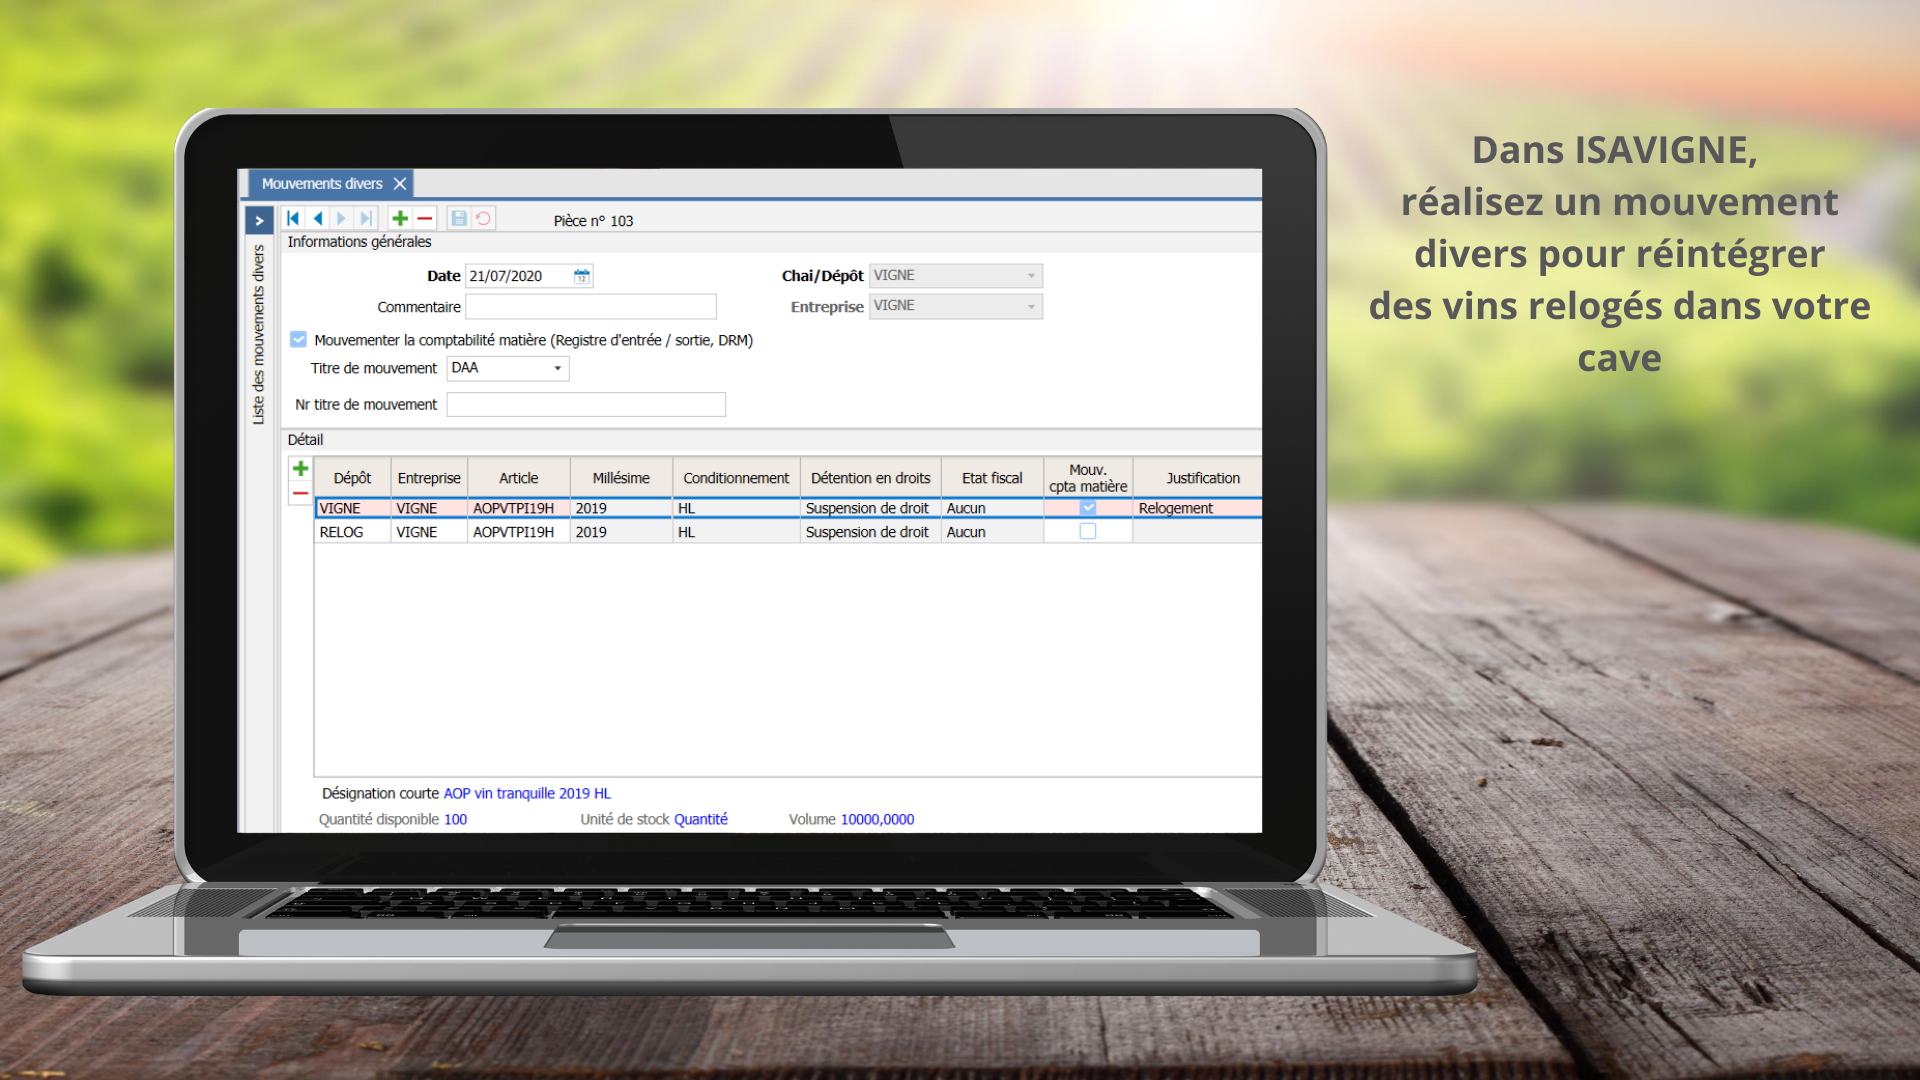The height and width of the screenshot is (1080, 1920).
Task: Select the RELOG depot cell
Action: click(353, 532)
